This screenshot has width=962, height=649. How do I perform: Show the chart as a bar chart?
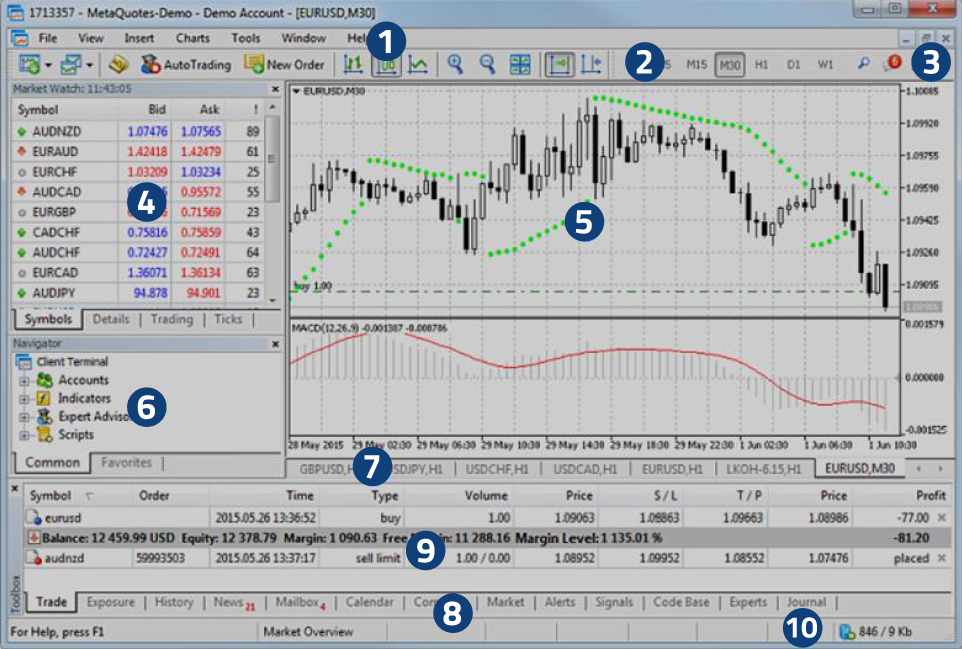point(353,64)
